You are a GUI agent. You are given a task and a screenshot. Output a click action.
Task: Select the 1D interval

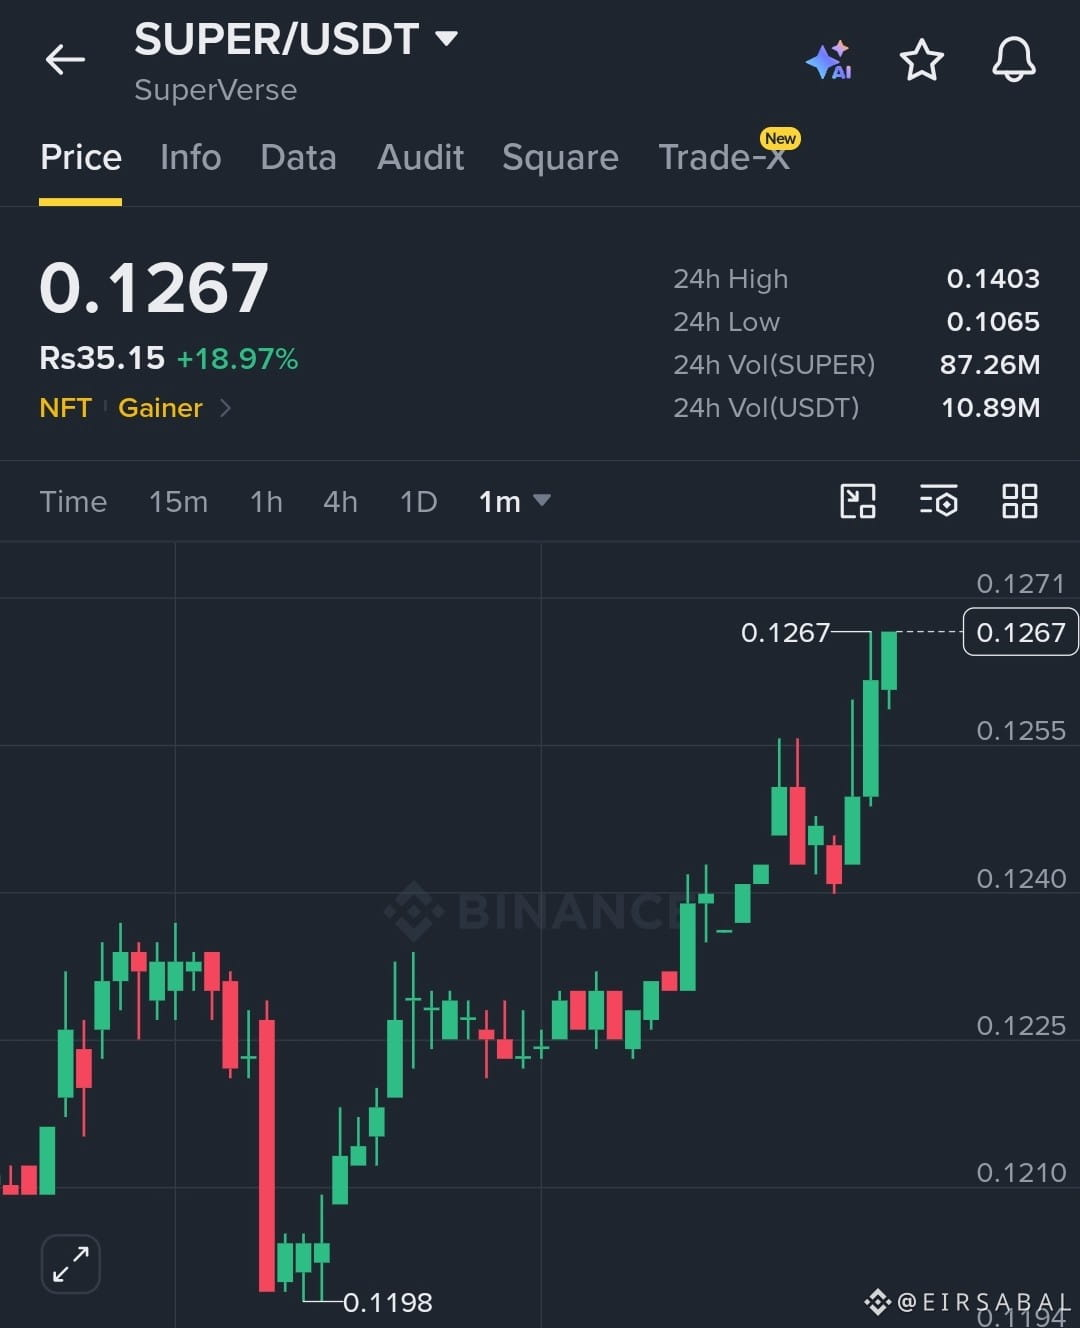point(418,501)
